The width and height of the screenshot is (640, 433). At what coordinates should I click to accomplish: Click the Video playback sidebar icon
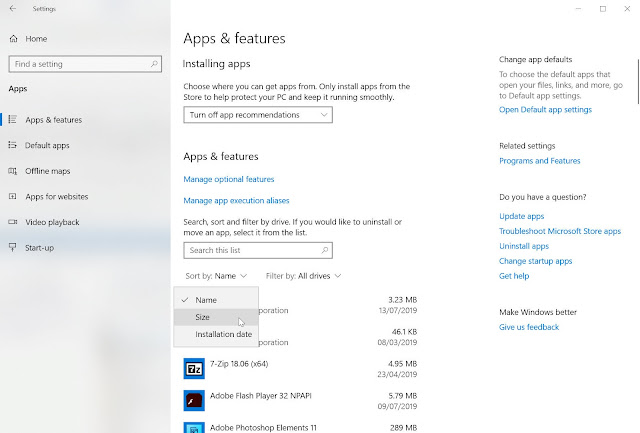click(12, 222)
